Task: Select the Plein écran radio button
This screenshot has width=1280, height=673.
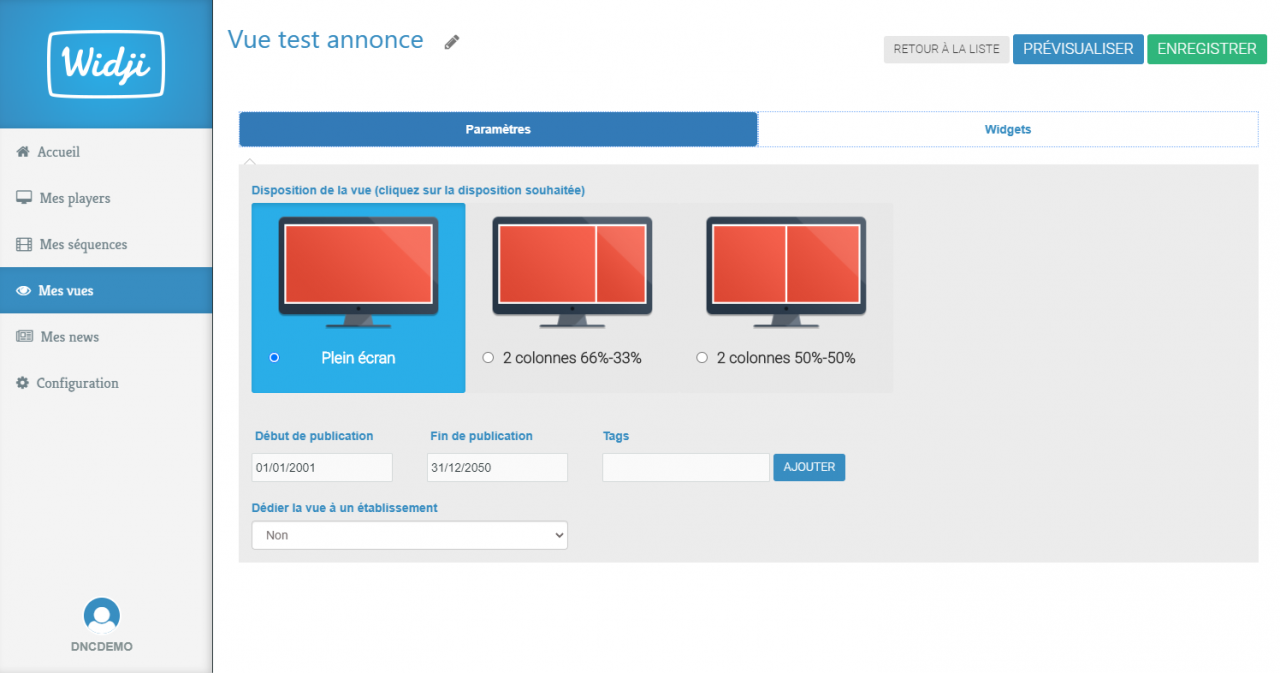Action: 274,357
